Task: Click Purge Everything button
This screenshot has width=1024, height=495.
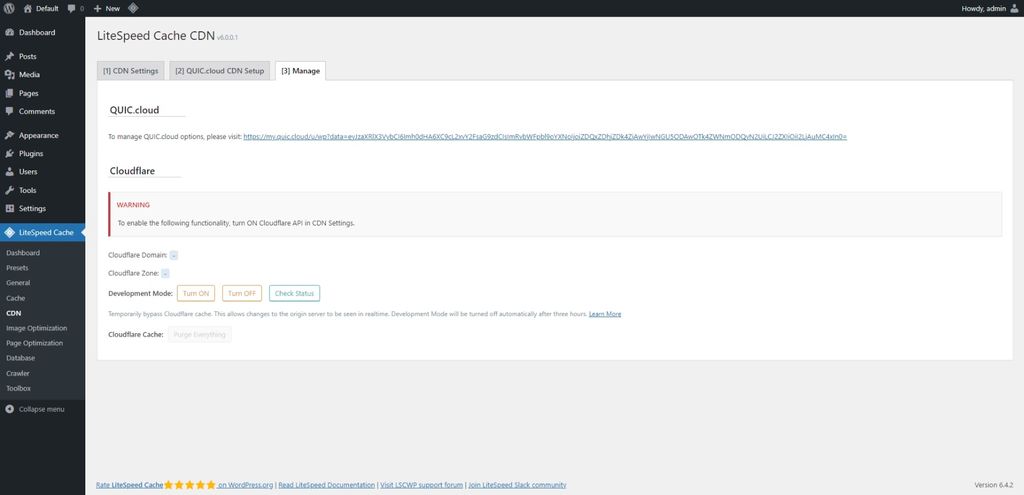Action: [x=199, y=334]
